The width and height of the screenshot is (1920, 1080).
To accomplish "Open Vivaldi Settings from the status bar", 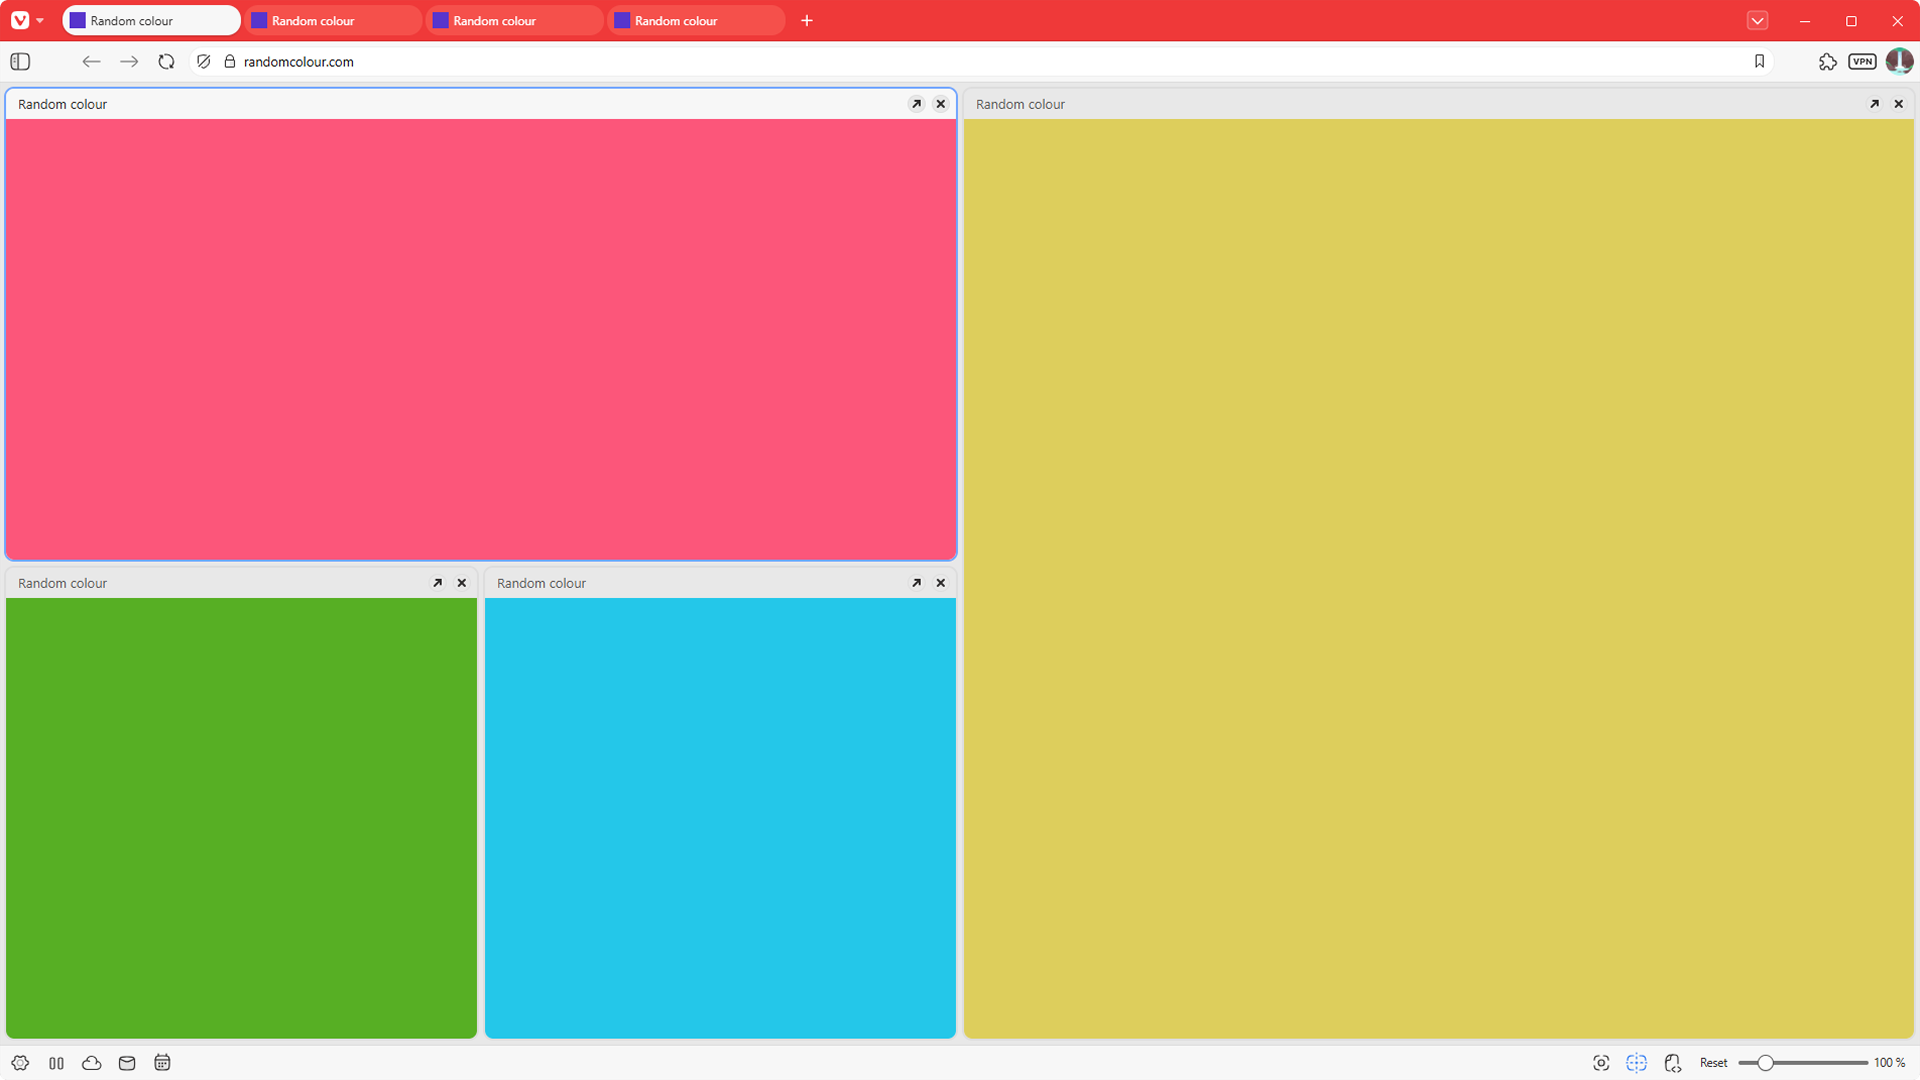I will tap(20, 1063).
